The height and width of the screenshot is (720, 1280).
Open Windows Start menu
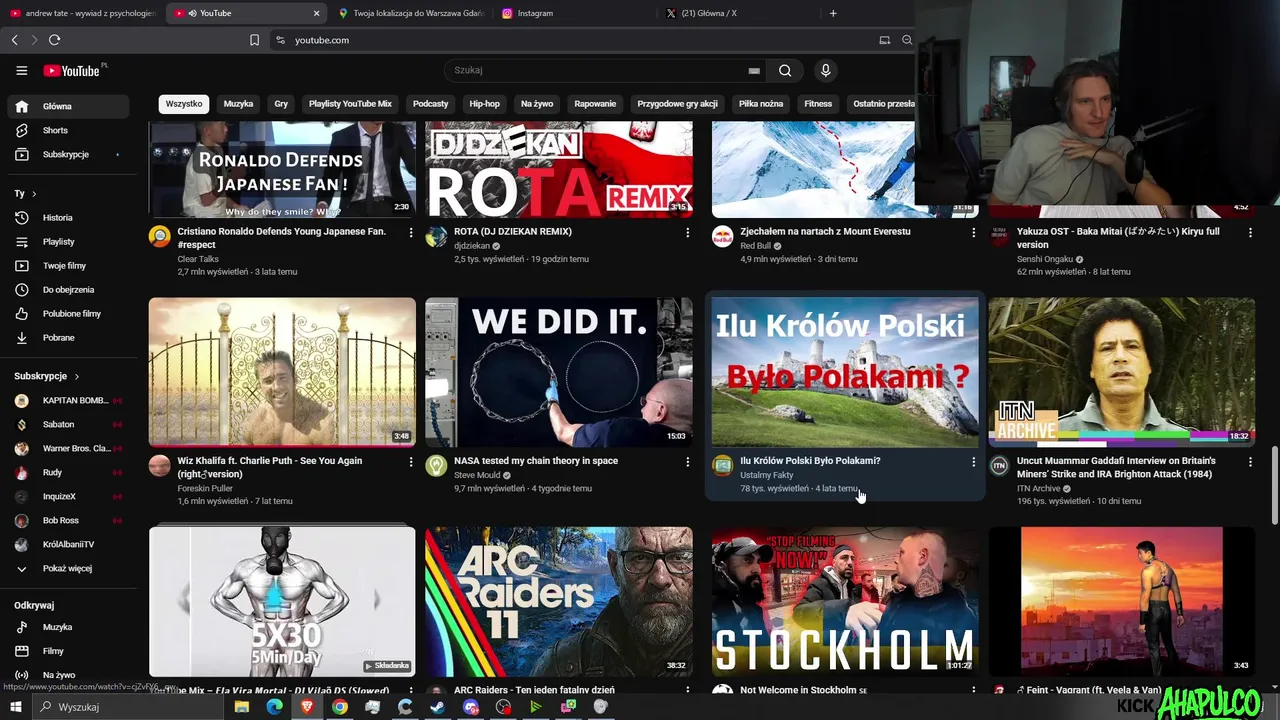coord(15,707)
